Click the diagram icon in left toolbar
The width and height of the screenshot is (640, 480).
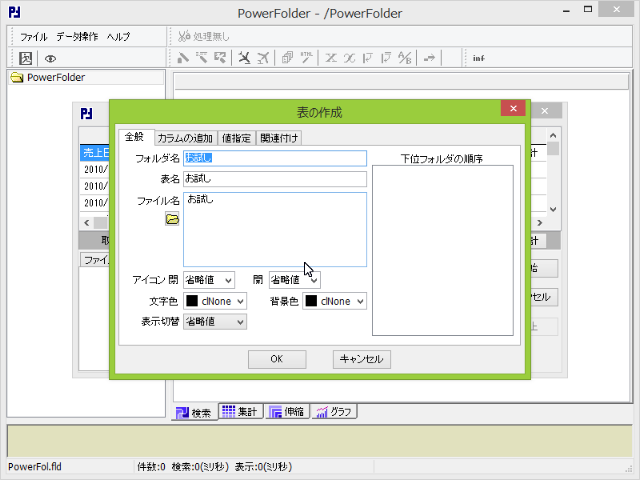coord(25,58)
